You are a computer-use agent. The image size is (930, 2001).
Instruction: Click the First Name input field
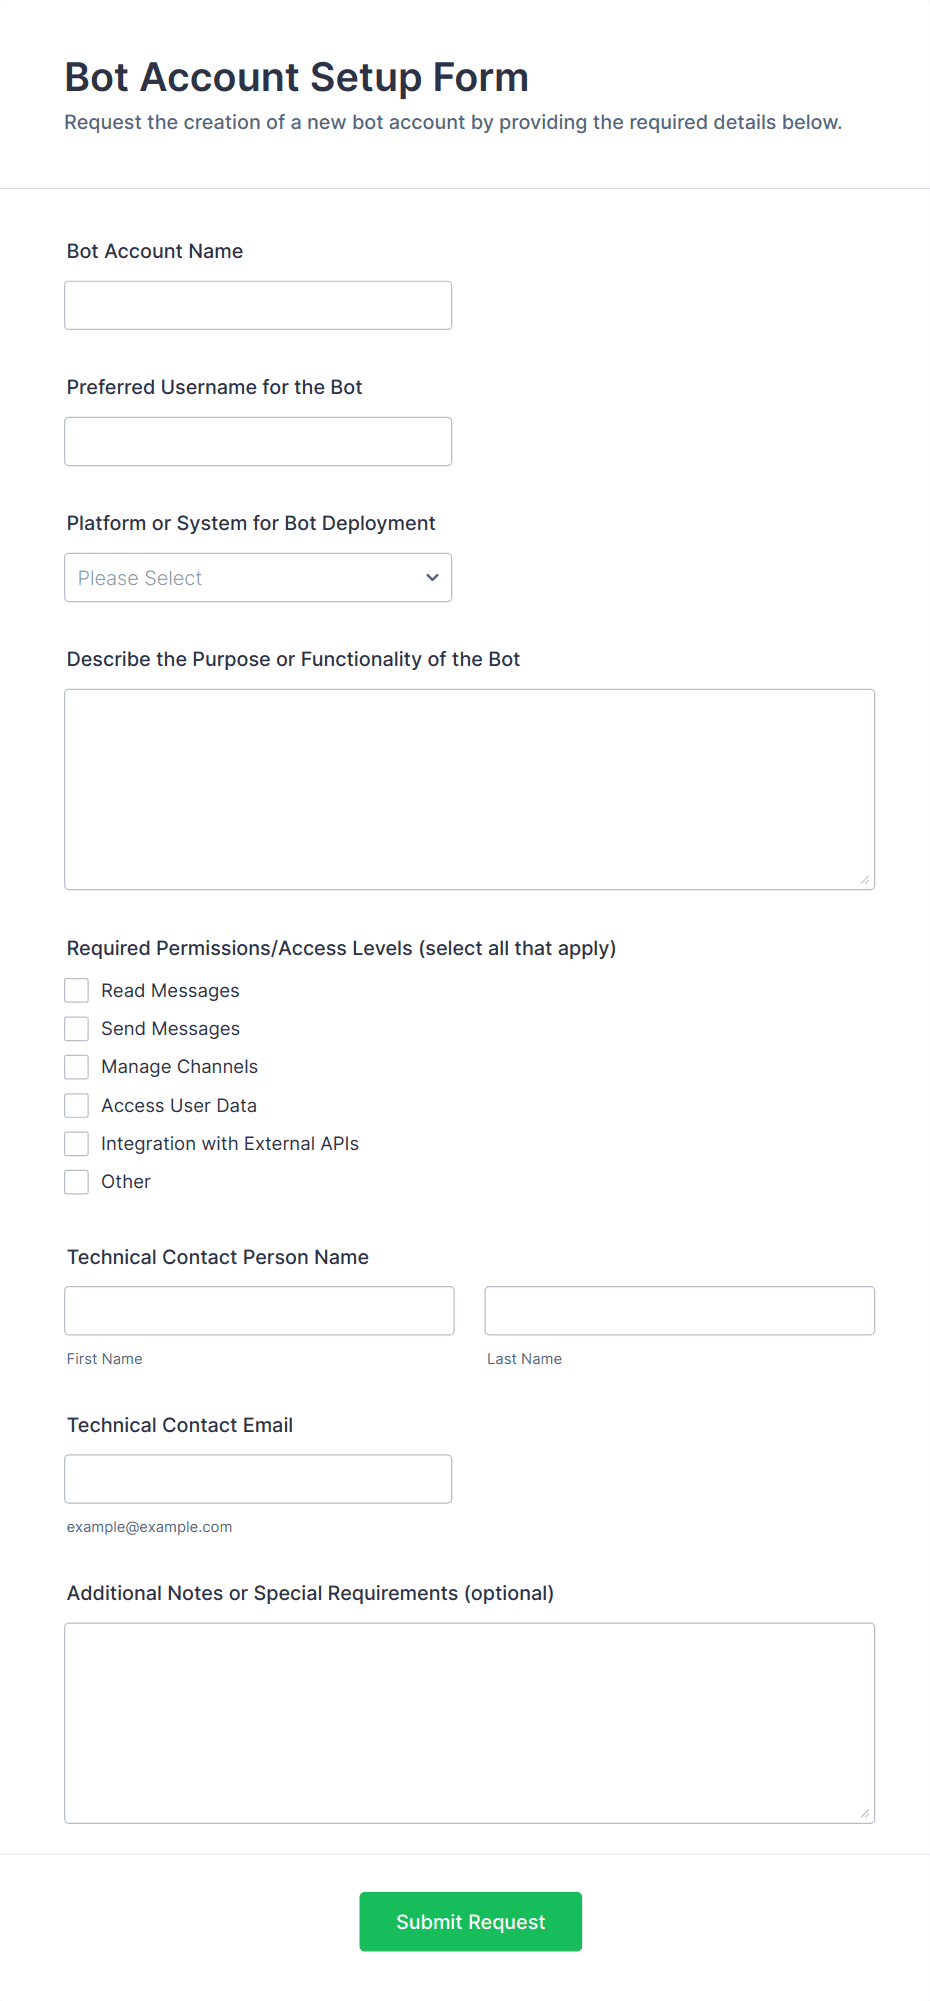pyautogui.click(x=259, y=1310)
